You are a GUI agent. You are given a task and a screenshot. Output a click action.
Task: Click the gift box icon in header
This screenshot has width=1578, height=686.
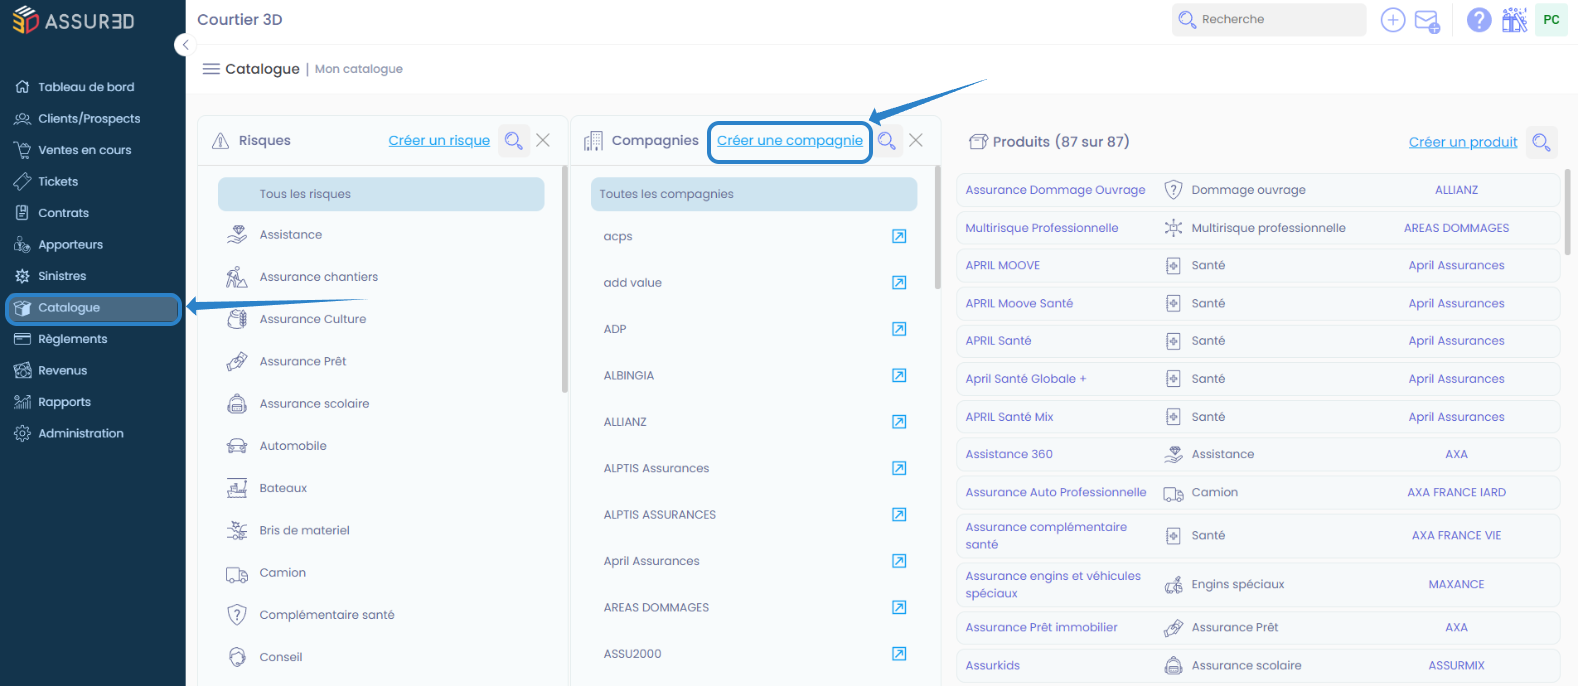pyautogui.click(x=1514, y=20)
